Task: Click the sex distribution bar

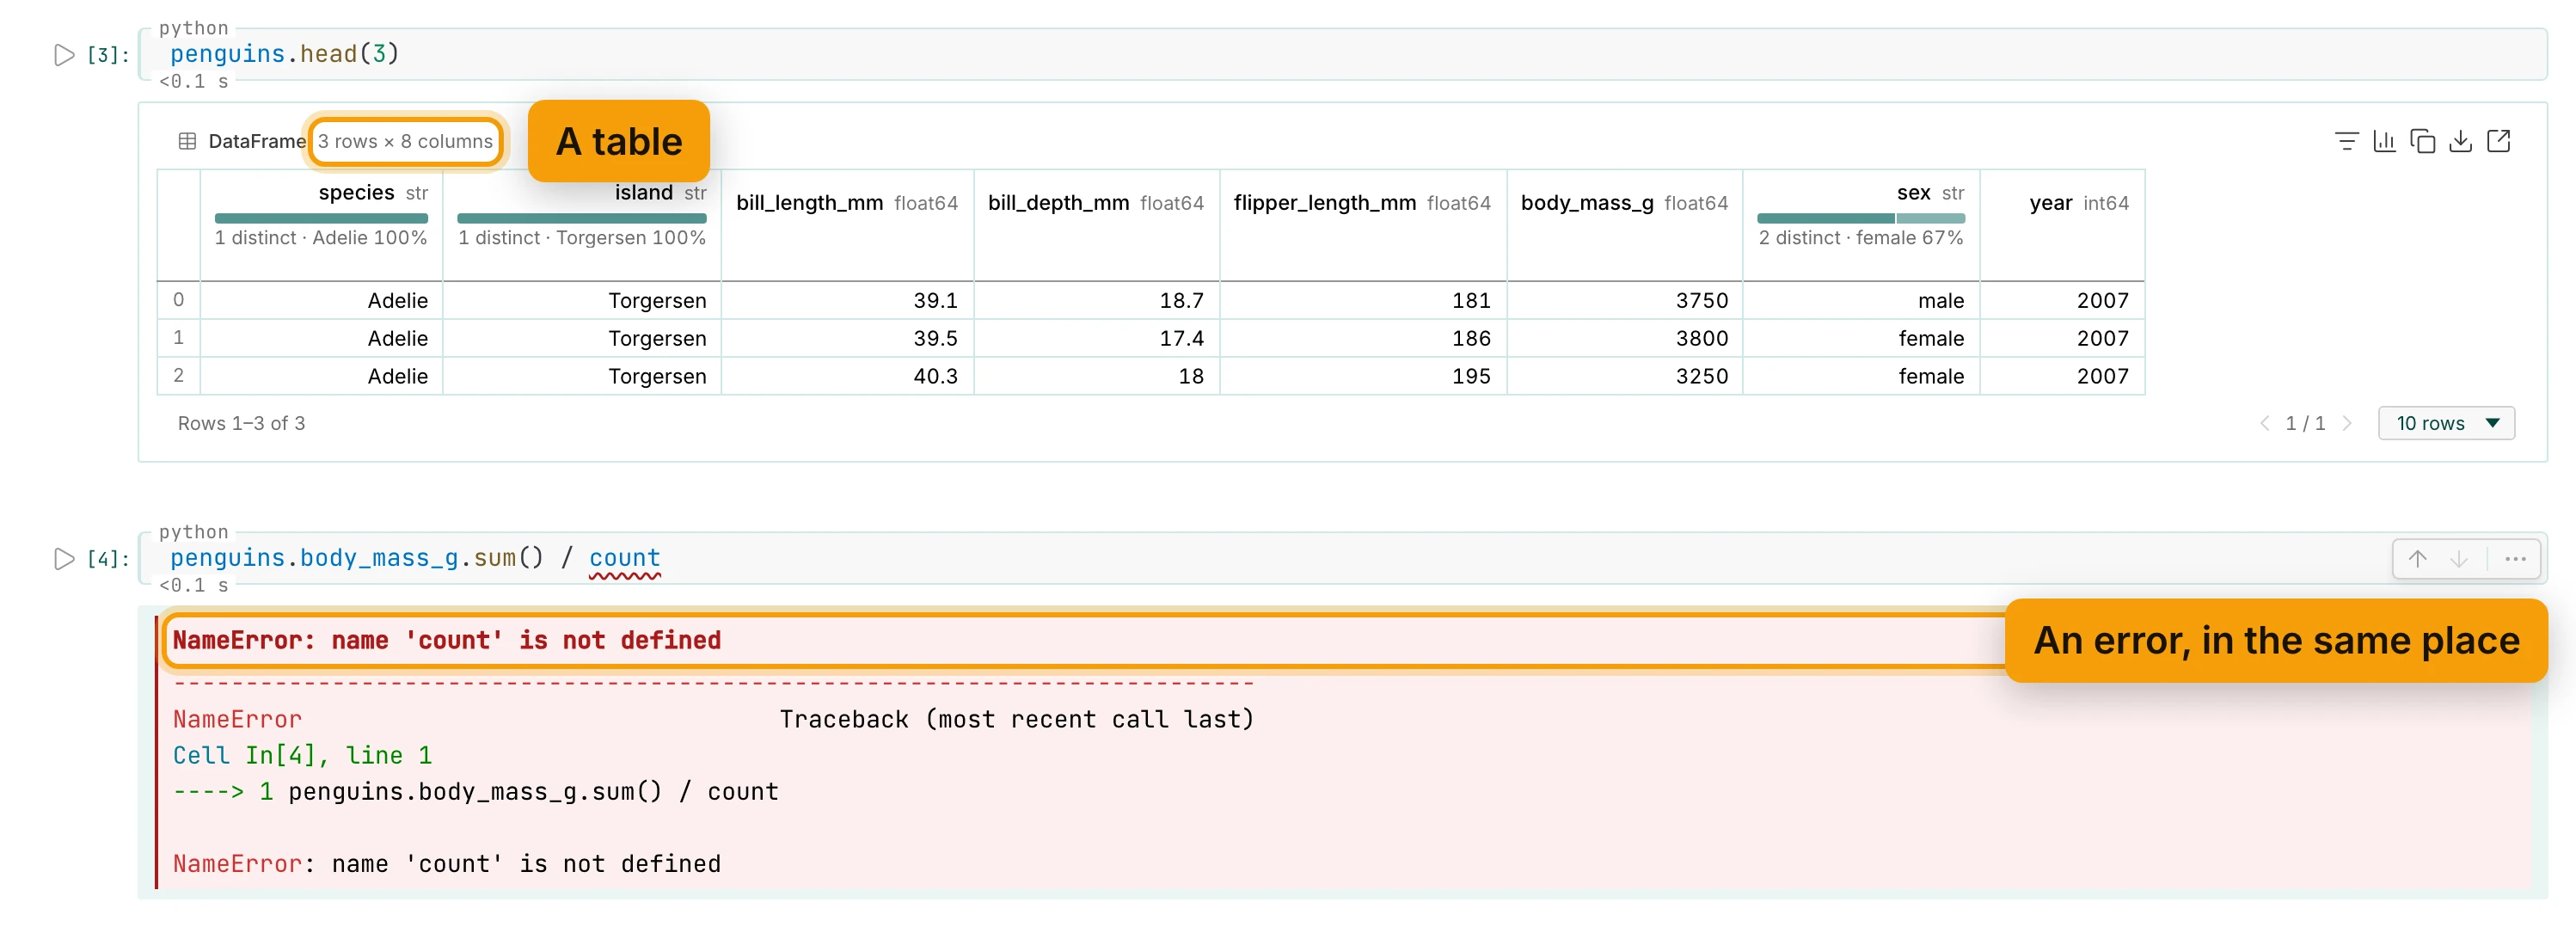Action: pos(1860,217)
